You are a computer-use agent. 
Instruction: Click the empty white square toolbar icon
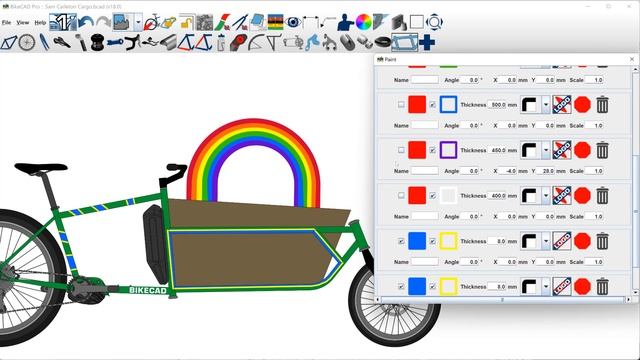click(416, 22)
